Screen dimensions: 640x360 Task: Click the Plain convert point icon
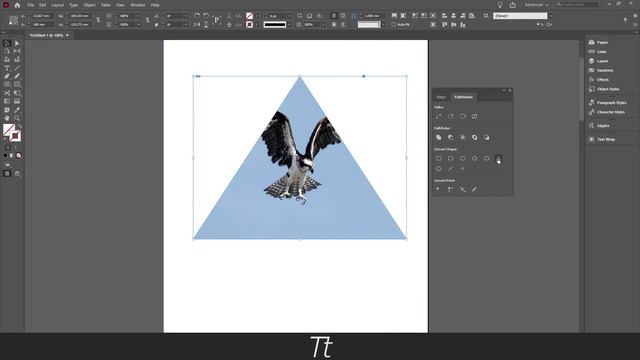438,189
